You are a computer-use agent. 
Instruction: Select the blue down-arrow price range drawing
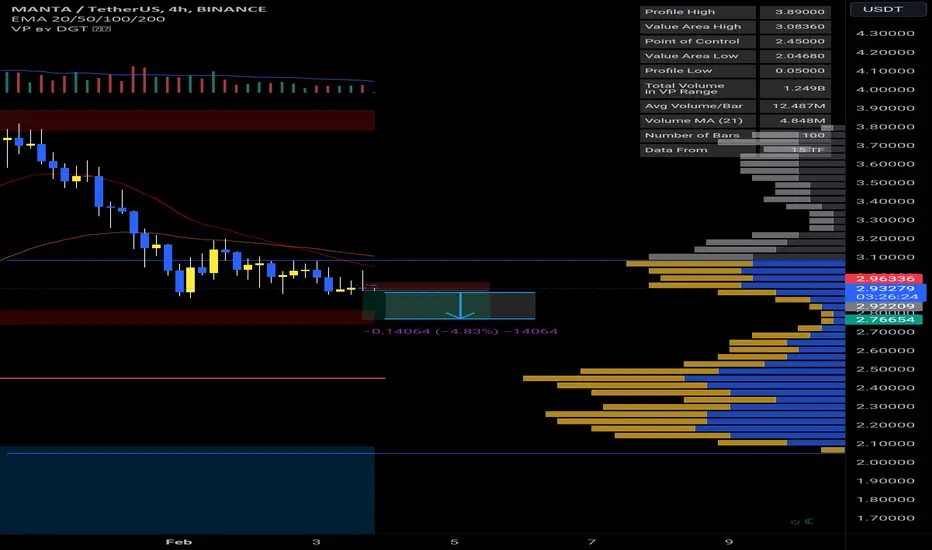click(460, 306)
